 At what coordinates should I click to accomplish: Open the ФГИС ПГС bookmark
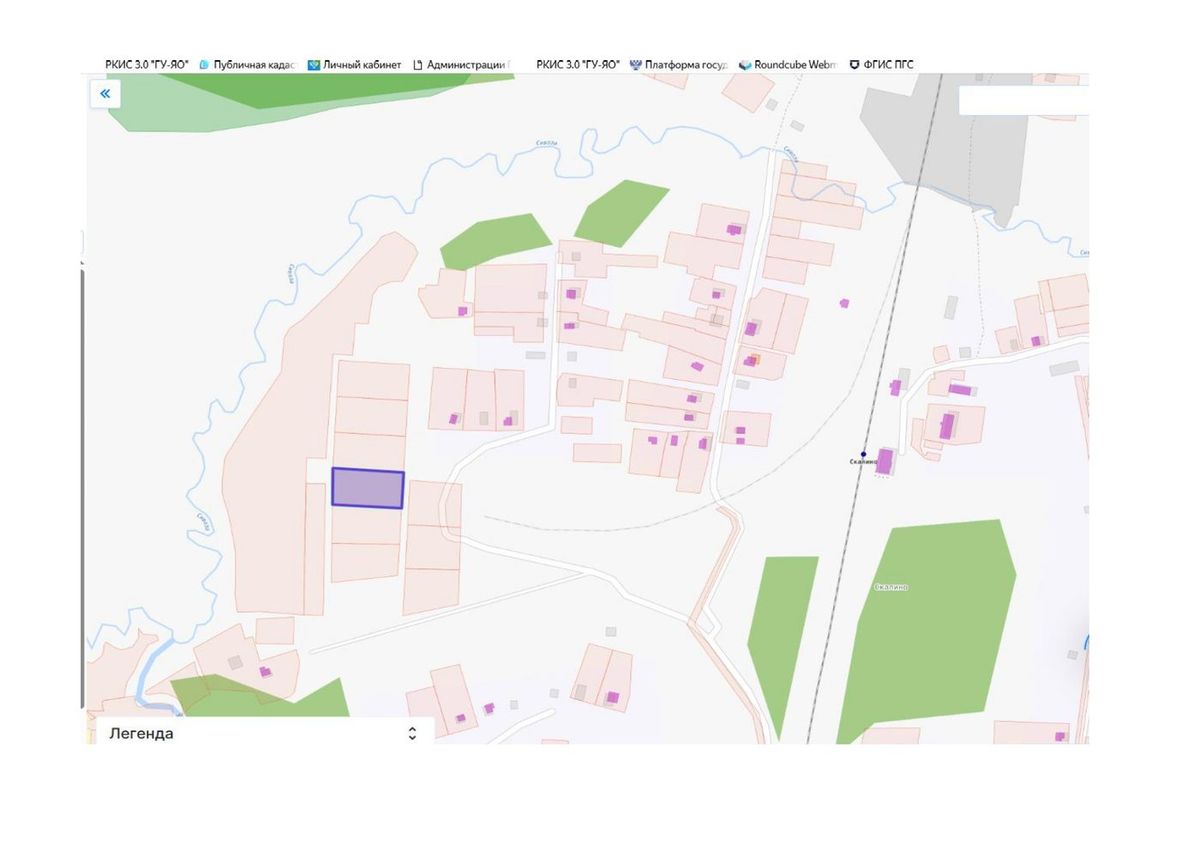coord(881,65)
